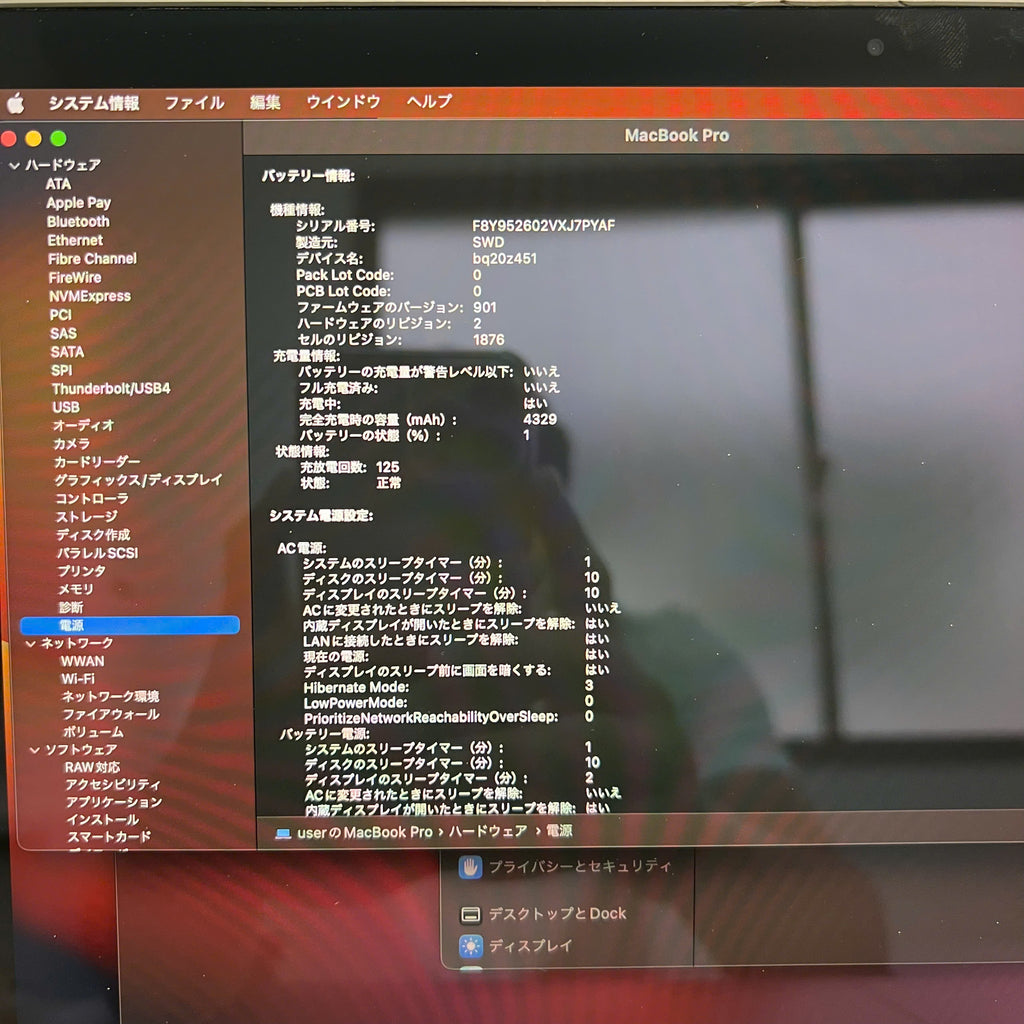Click the manufacturer value SWD

pos(488,242)
